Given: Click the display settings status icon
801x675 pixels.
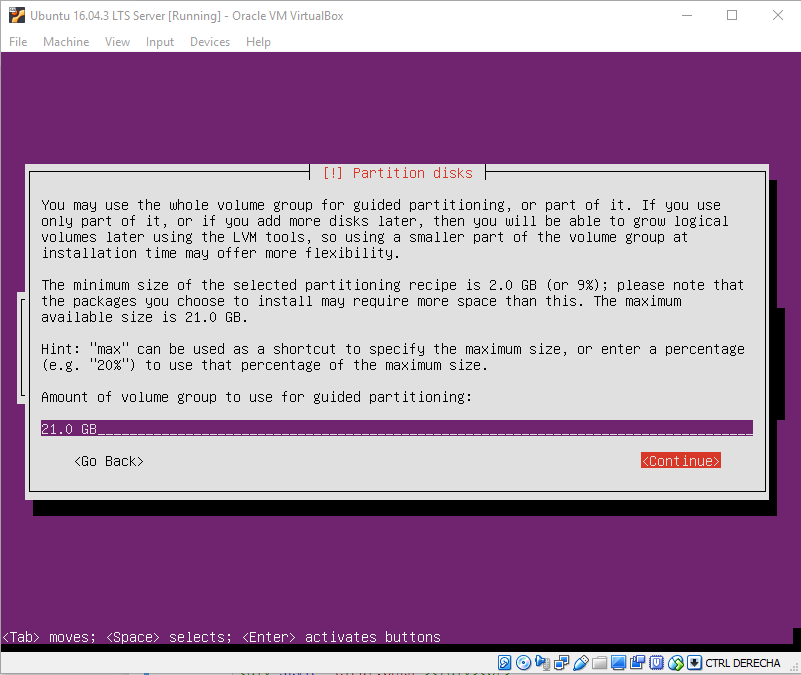Looking at the screenshot, I should point(618,663).
